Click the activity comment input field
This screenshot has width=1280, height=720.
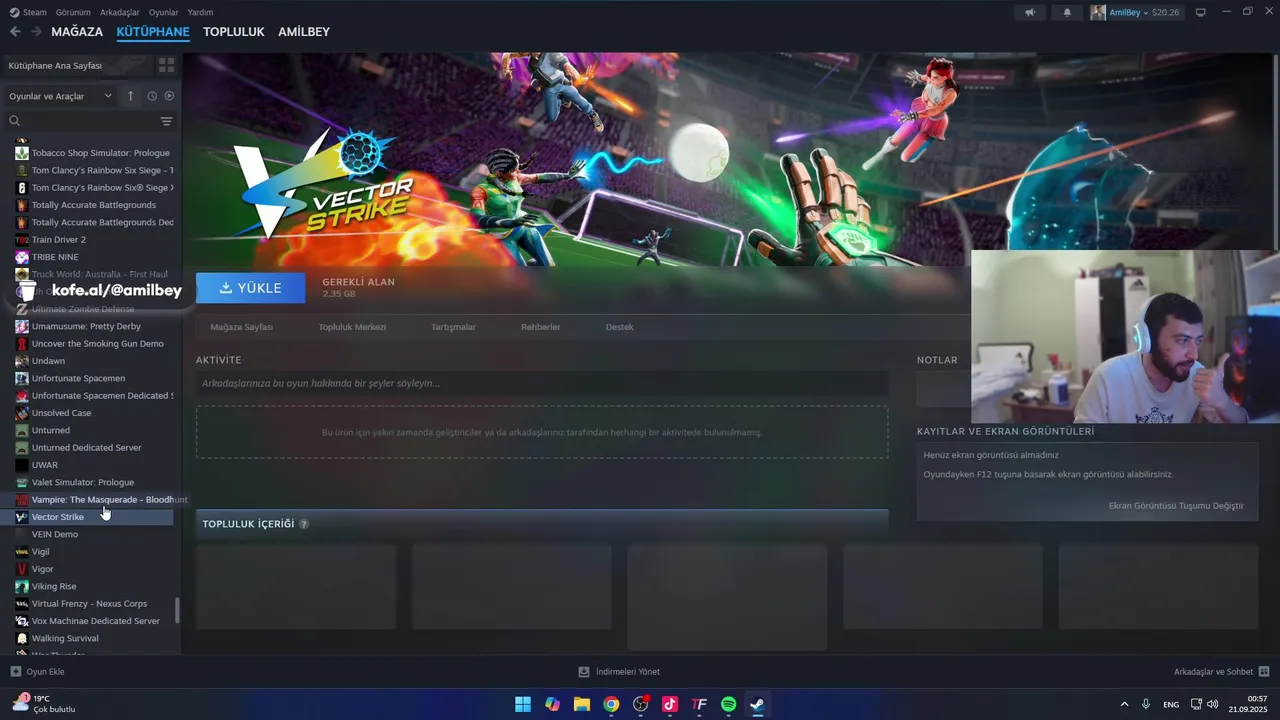tap(542, 383)
